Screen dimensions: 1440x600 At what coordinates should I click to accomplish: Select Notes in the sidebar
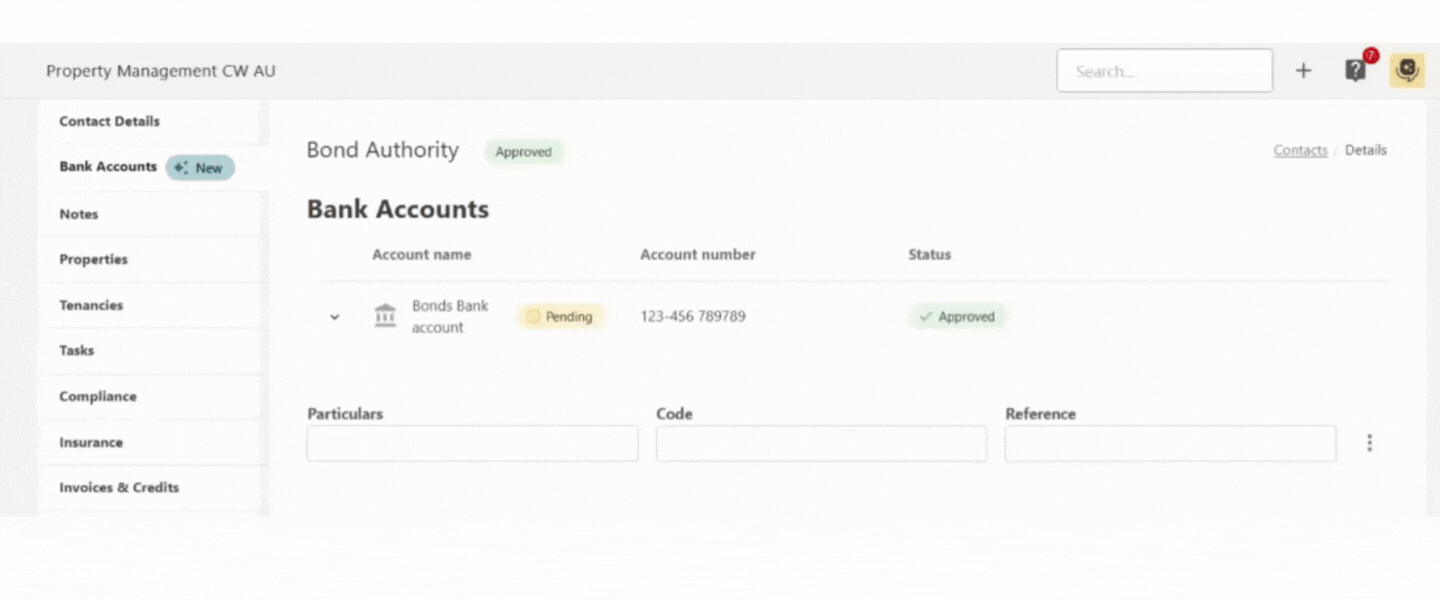tap(79, 214)
